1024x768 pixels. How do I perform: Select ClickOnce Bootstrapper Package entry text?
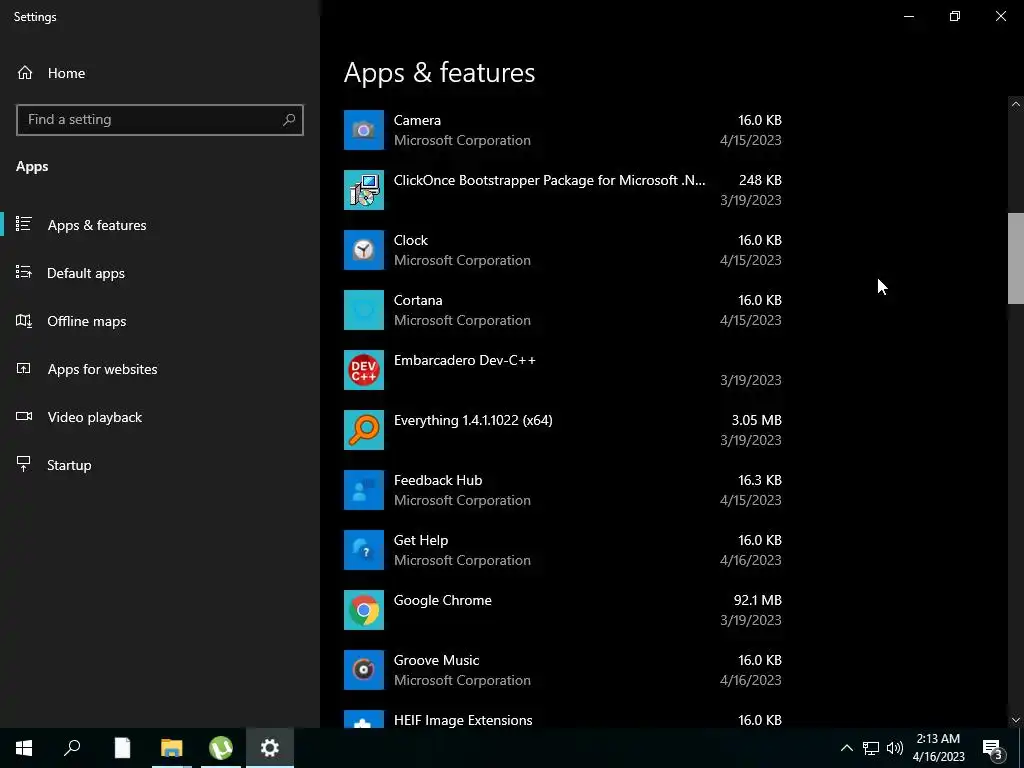click(549, 180)
